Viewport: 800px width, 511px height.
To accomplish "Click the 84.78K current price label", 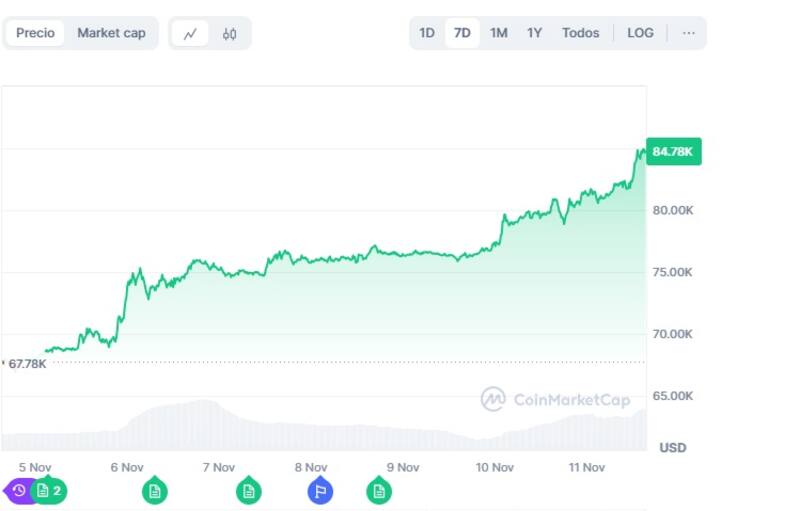I will pyautogui.click(x=675, y=152).
